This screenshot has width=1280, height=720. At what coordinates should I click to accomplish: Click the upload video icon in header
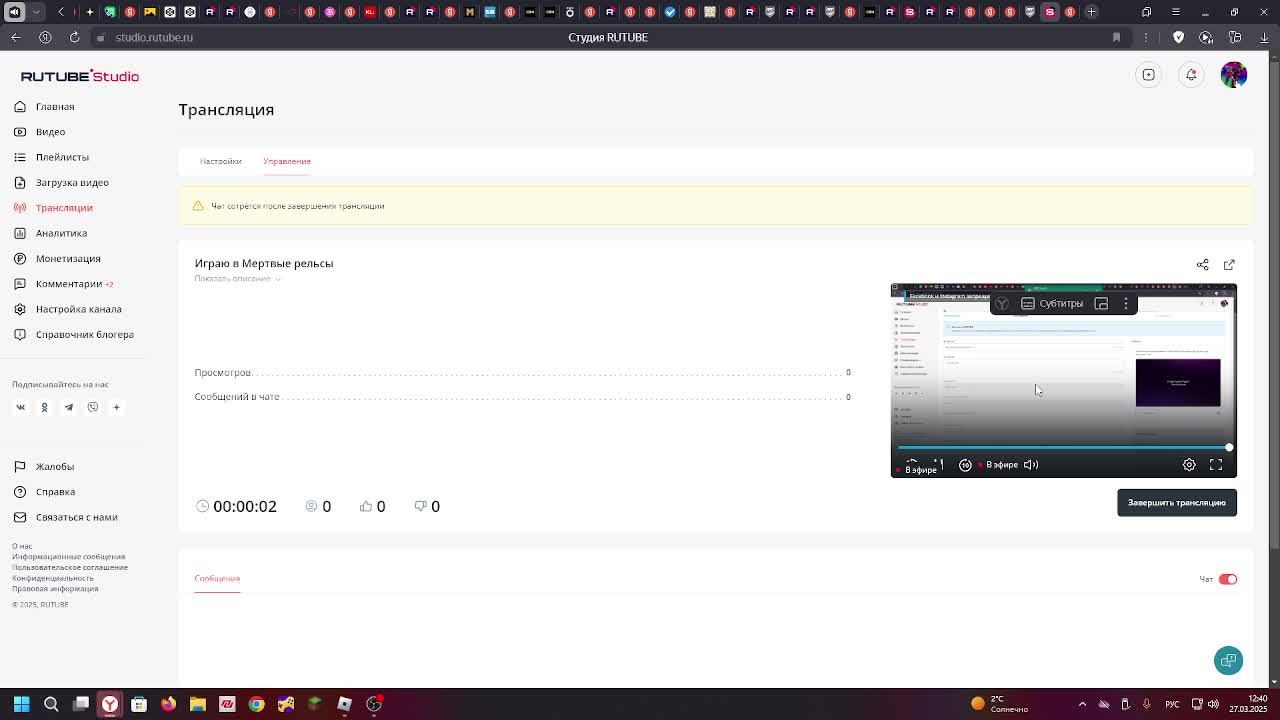coord(1149,75)
